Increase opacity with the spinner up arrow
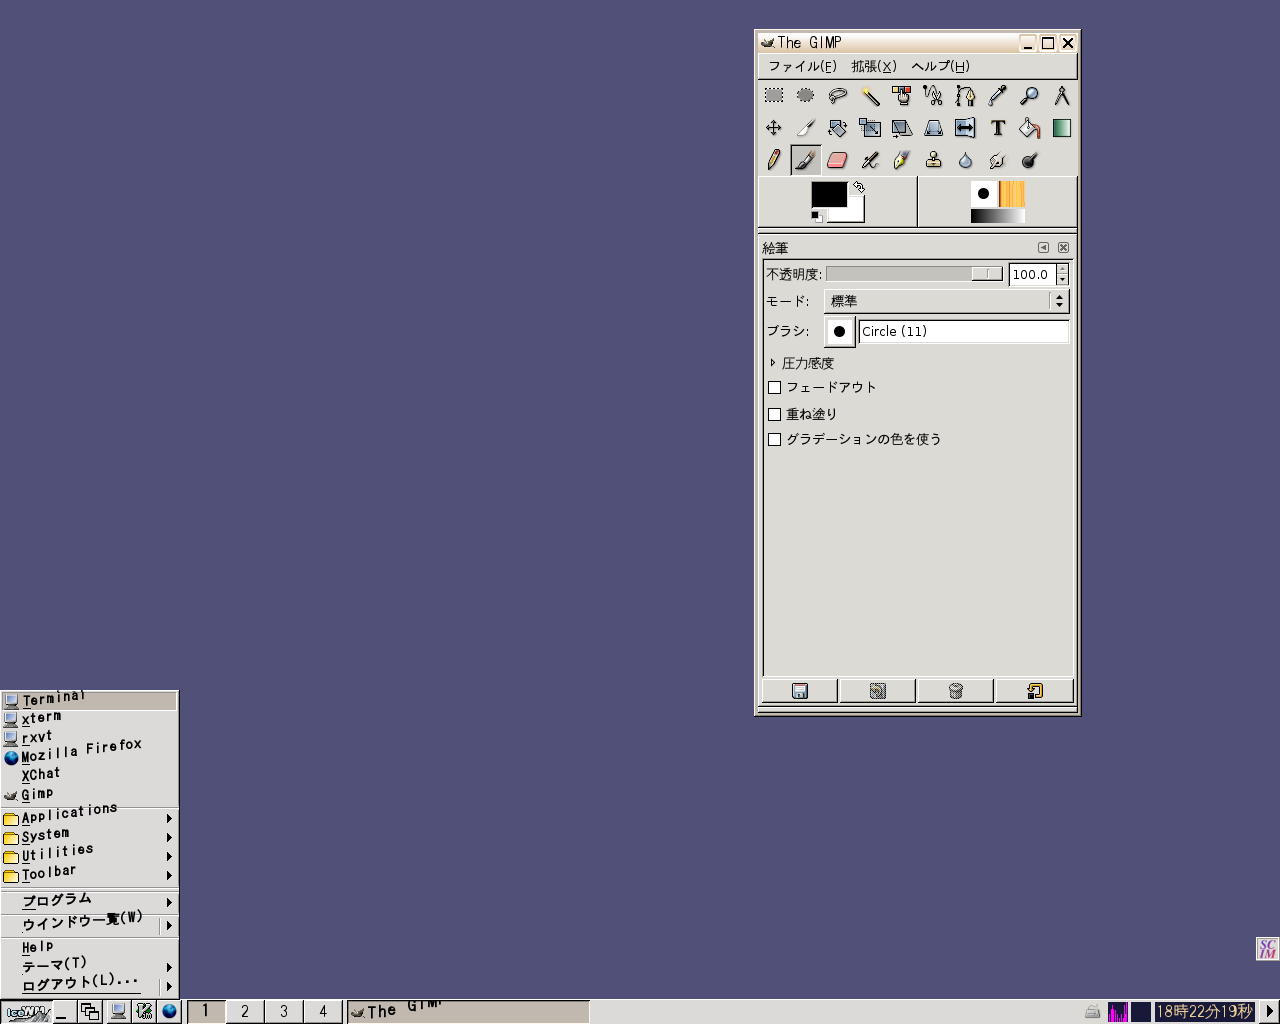Image resolution: width=1280 pixels, height=1024 pixels. point(1063,269)
